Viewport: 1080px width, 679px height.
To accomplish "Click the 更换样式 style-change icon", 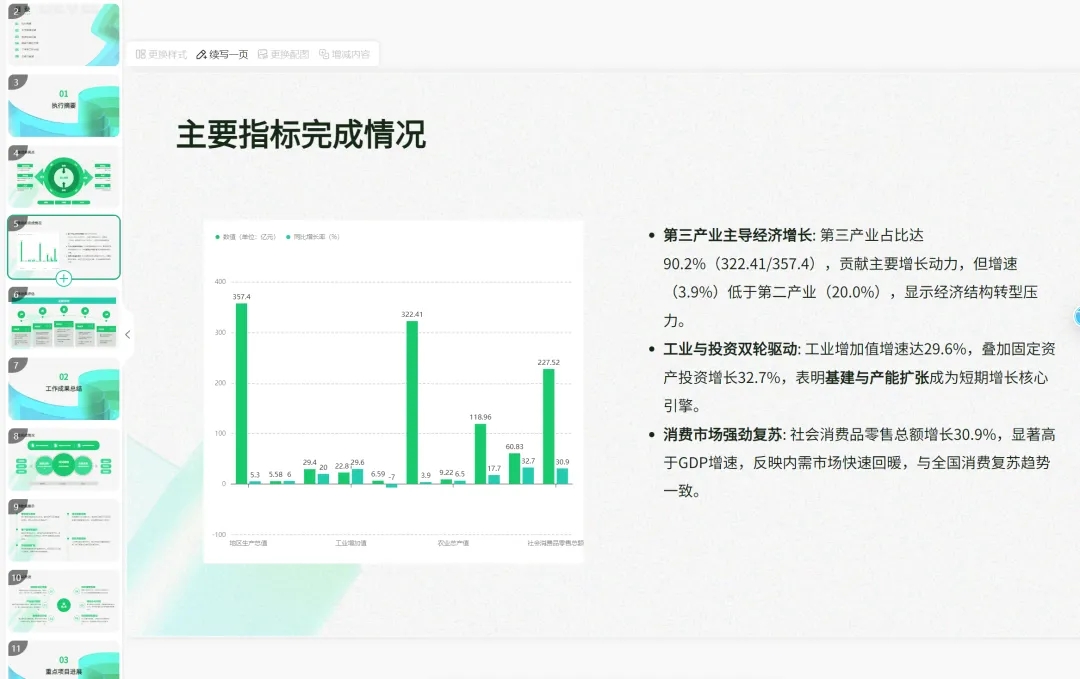I will pos(139,55).
